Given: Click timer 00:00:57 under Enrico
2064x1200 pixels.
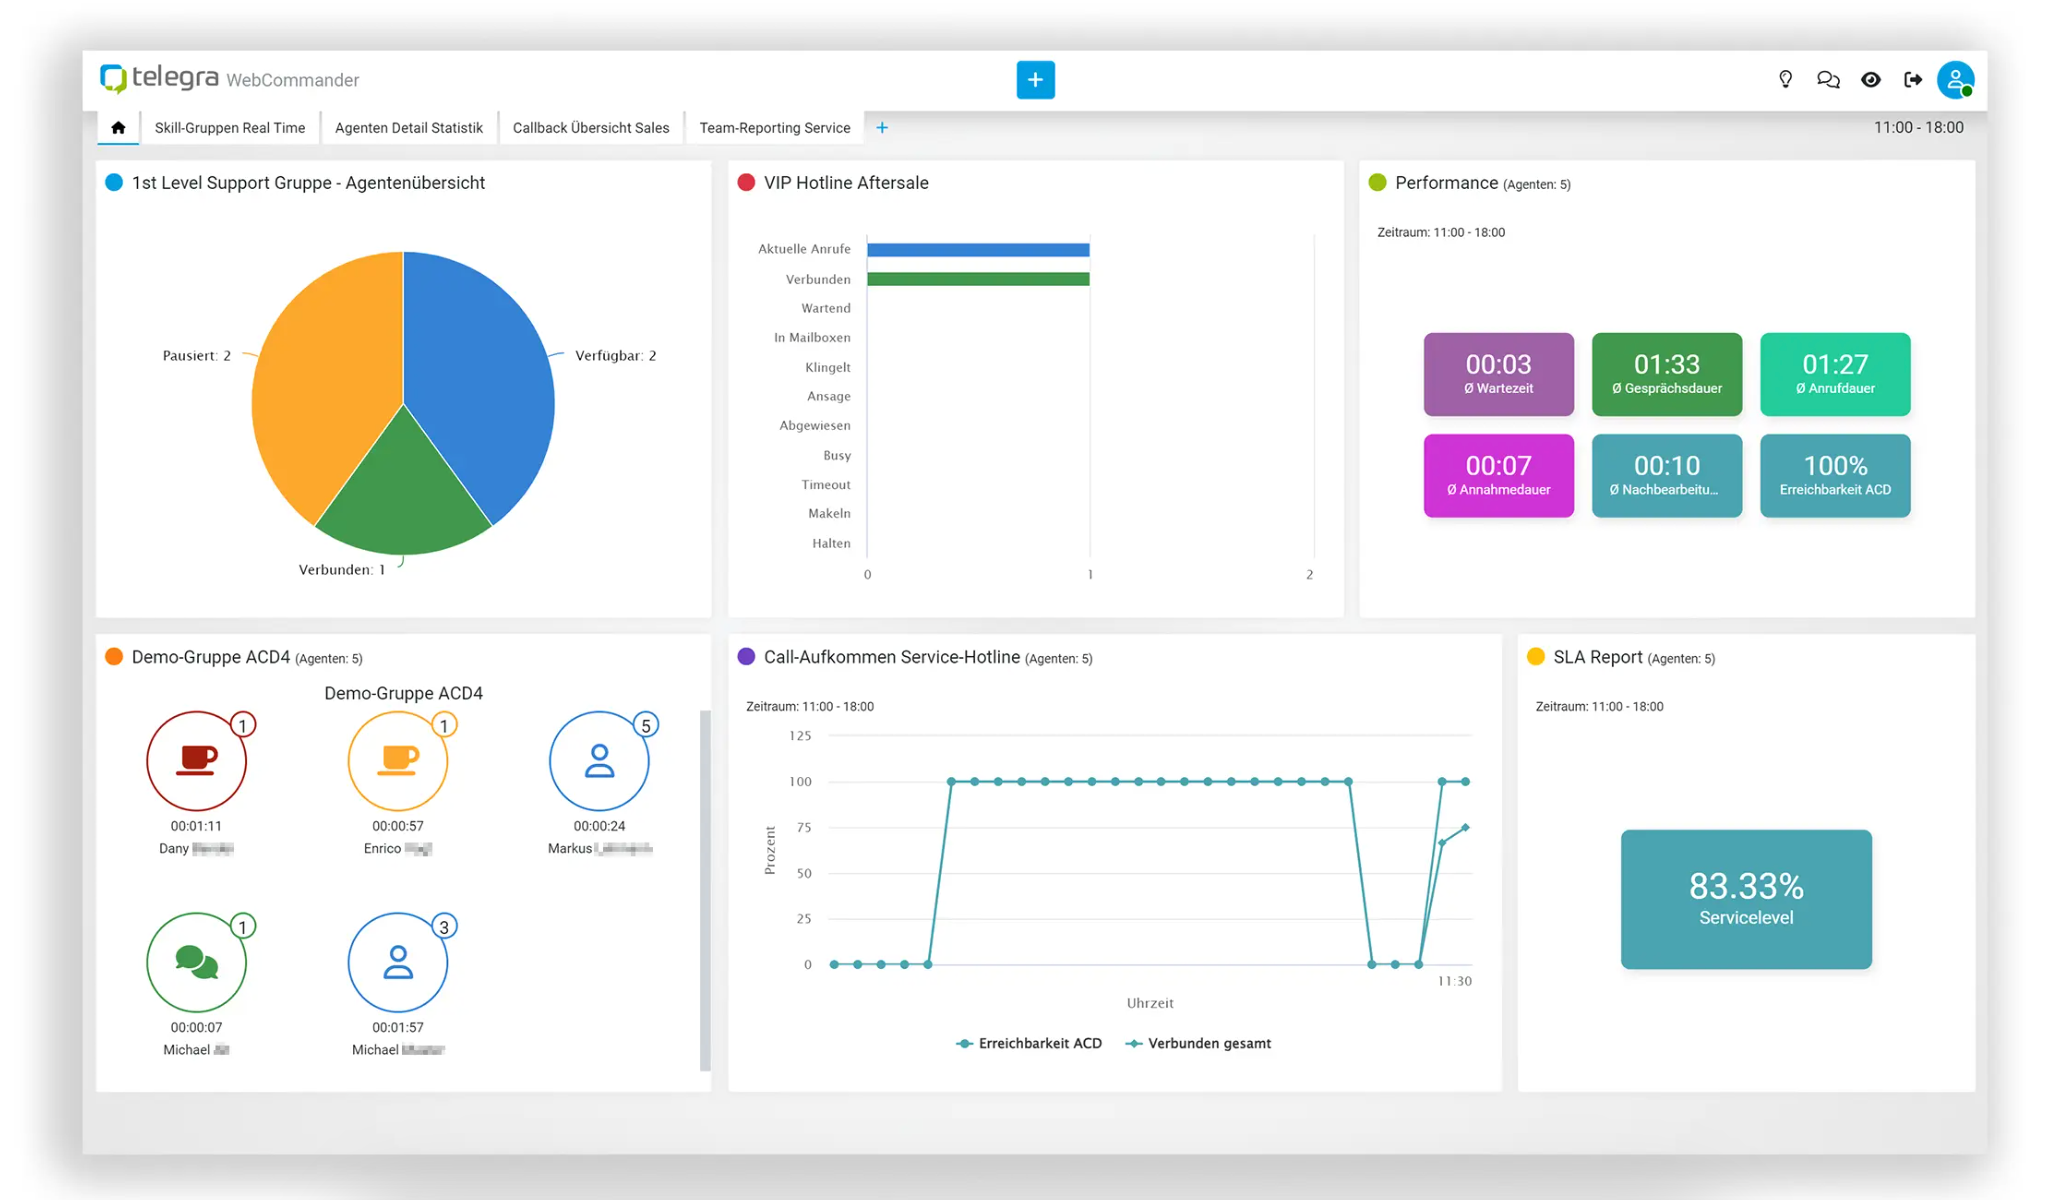Looking at the screenshot, I should point(398,826).
